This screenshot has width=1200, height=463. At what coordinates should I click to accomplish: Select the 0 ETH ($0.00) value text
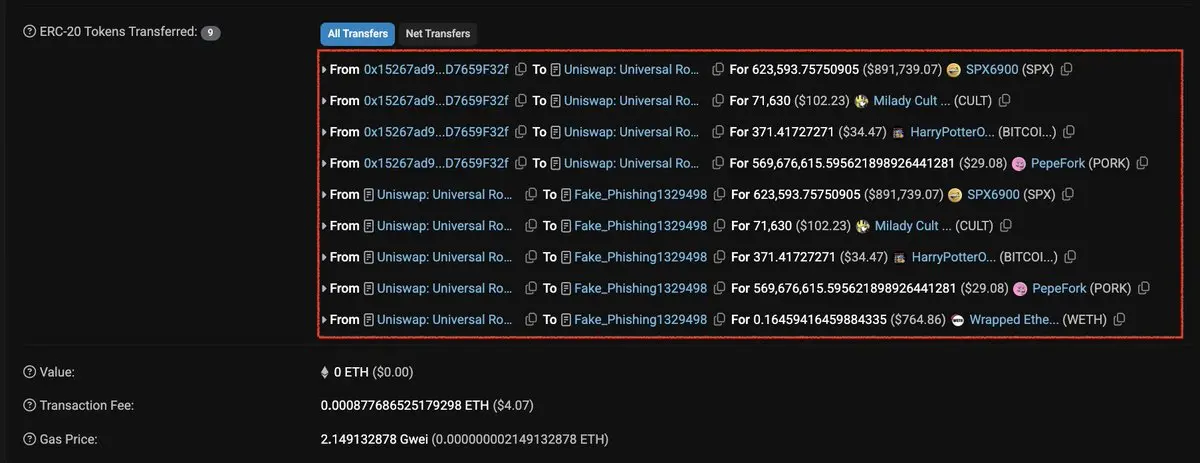click(373, 372)
